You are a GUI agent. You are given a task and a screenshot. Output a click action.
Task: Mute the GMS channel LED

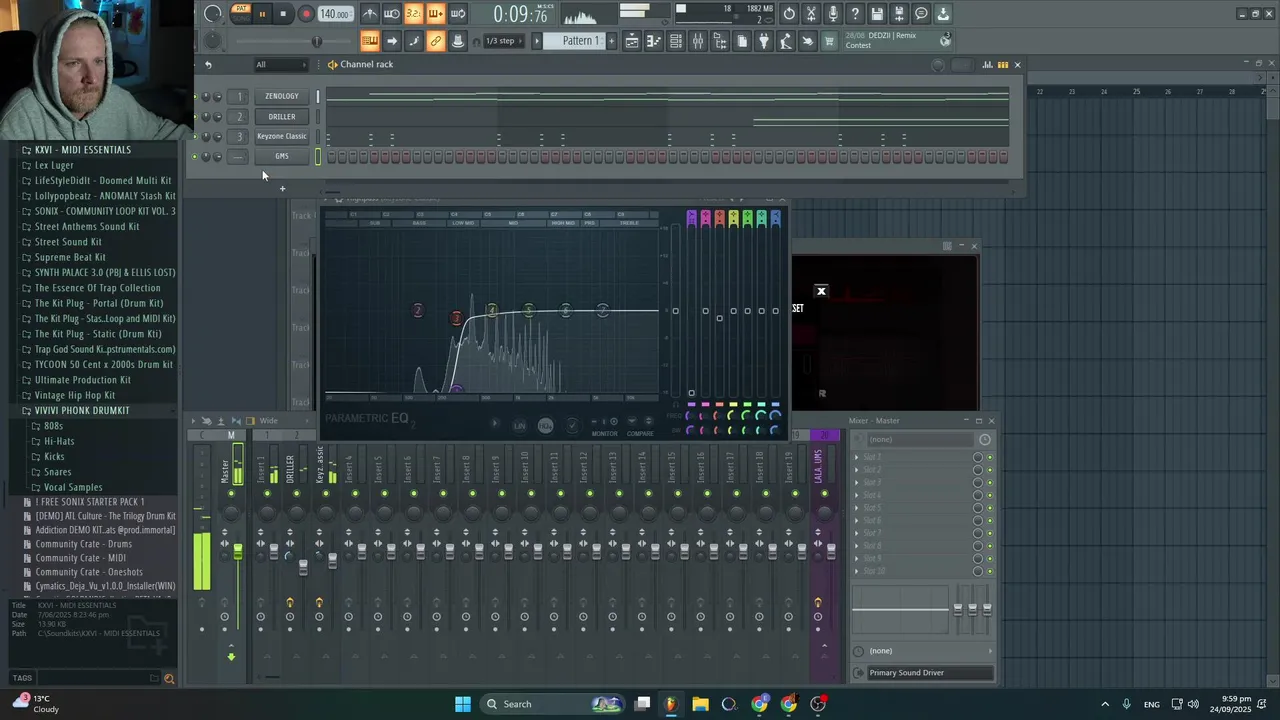point(195,157)
